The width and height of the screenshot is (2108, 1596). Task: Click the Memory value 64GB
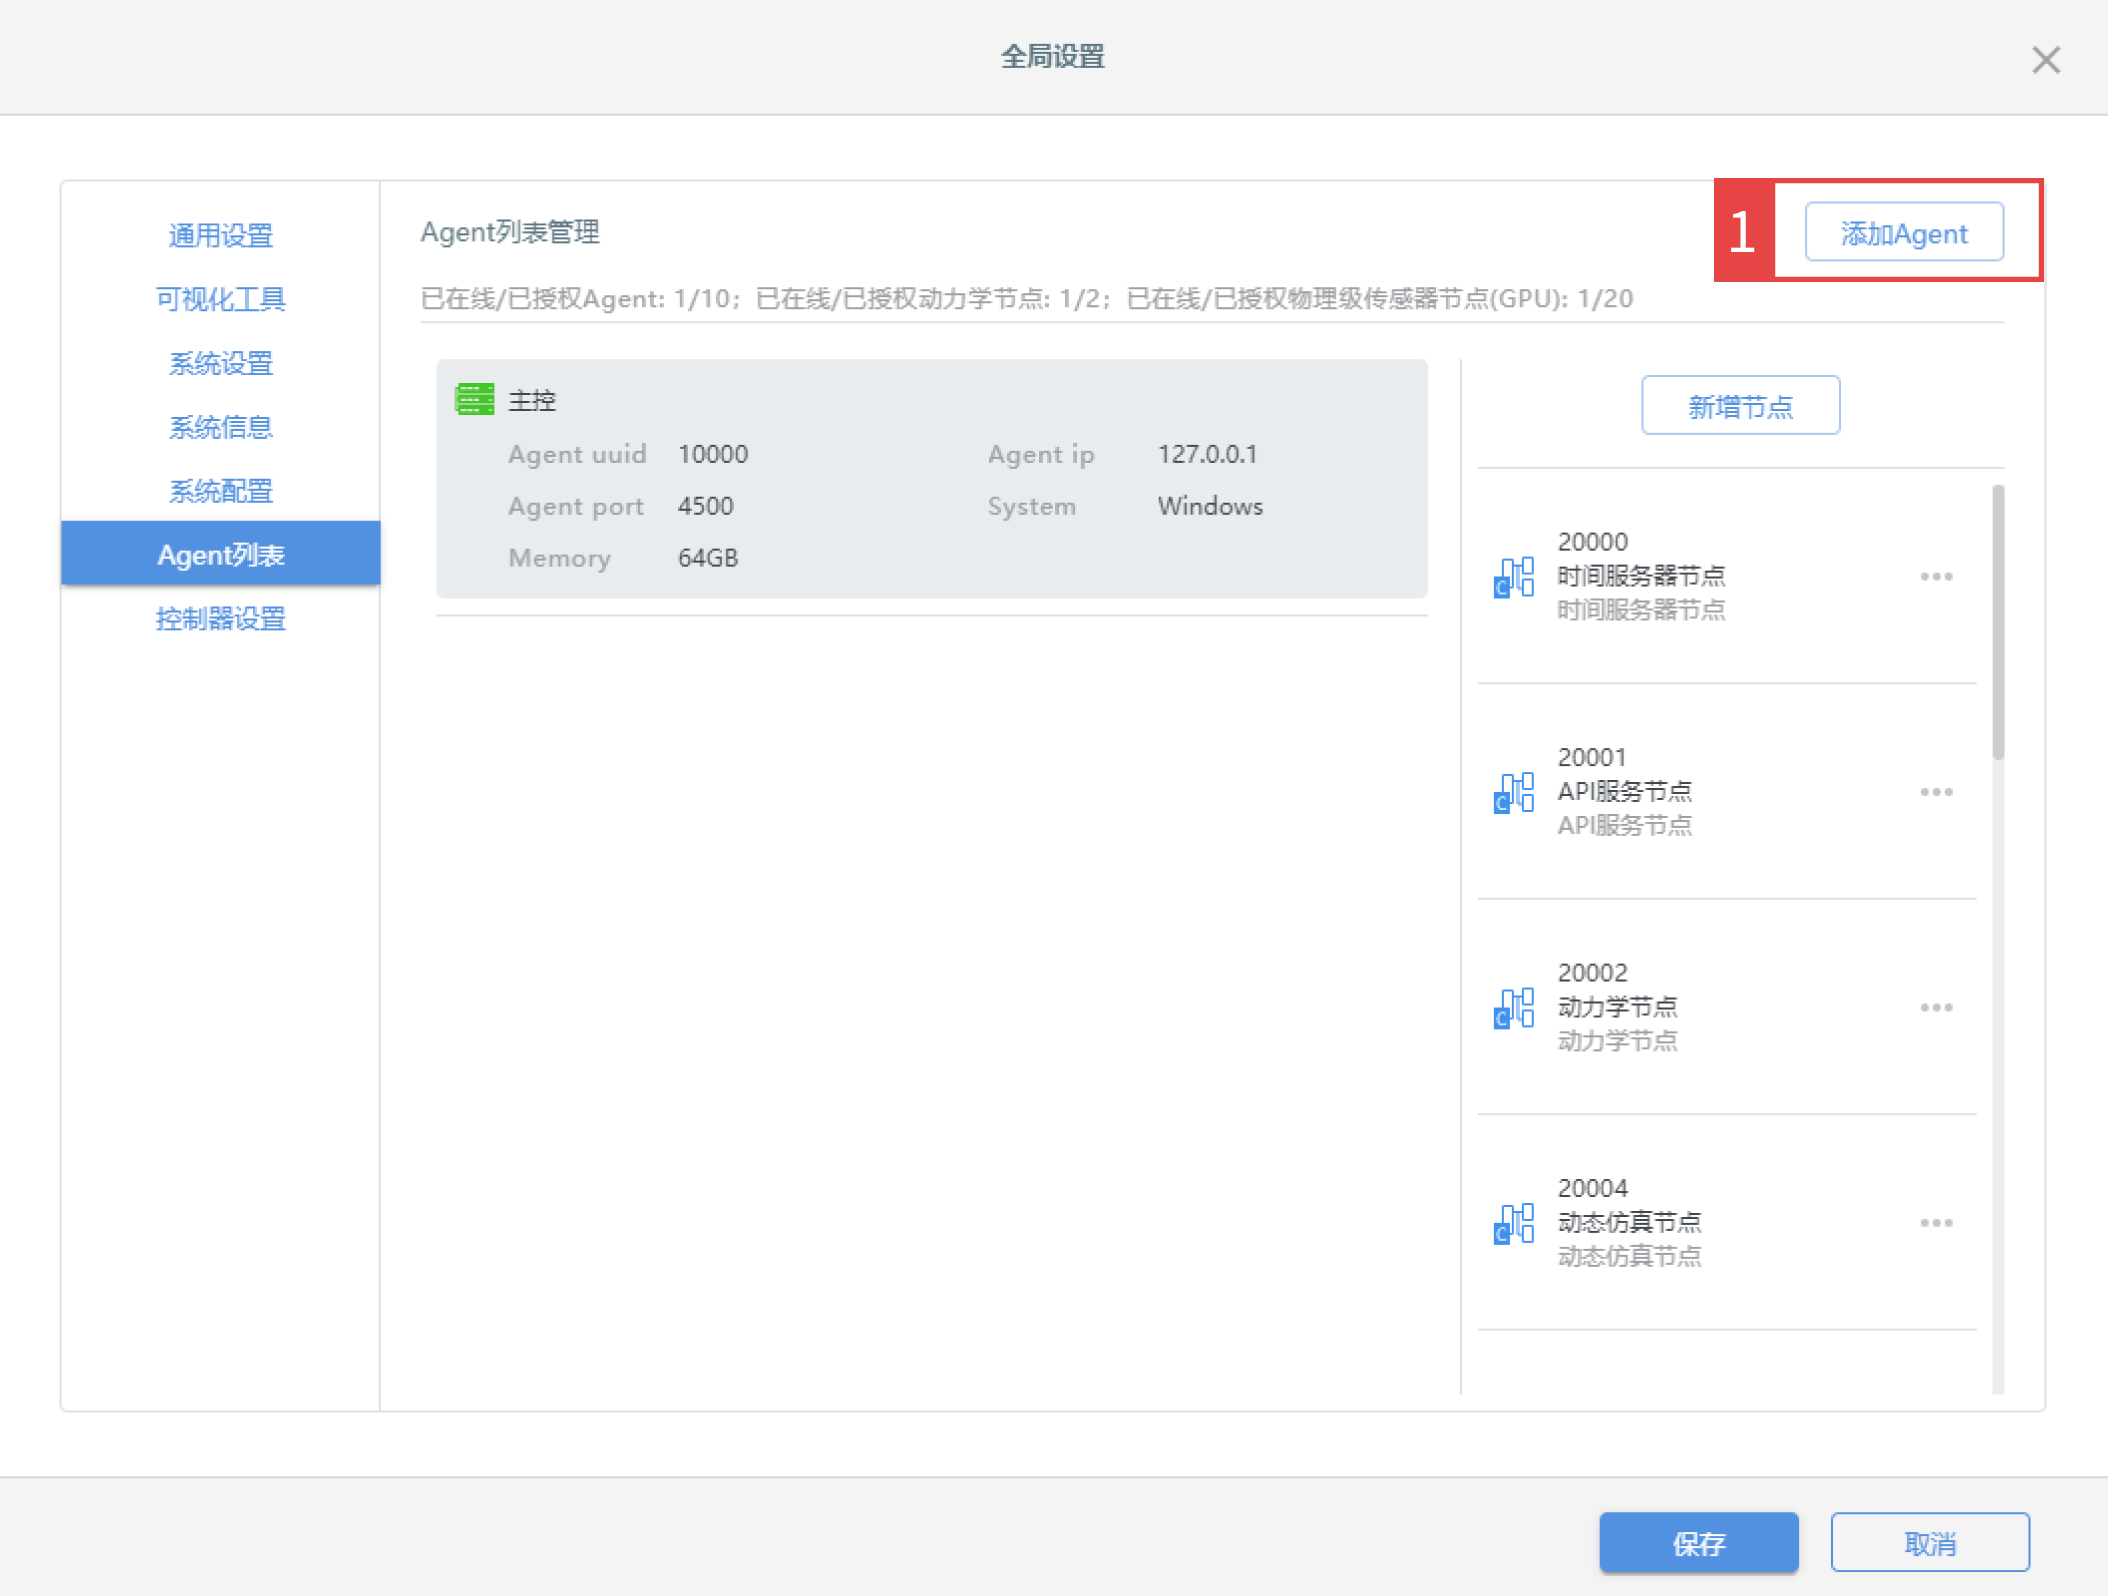(708, 558)
